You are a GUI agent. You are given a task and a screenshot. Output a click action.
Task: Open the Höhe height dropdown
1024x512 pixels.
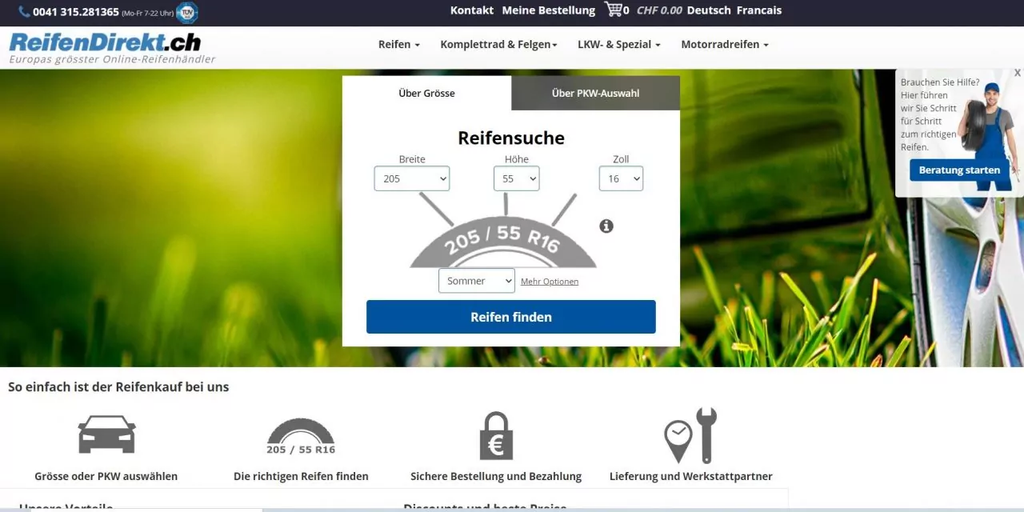coord(516,178)
